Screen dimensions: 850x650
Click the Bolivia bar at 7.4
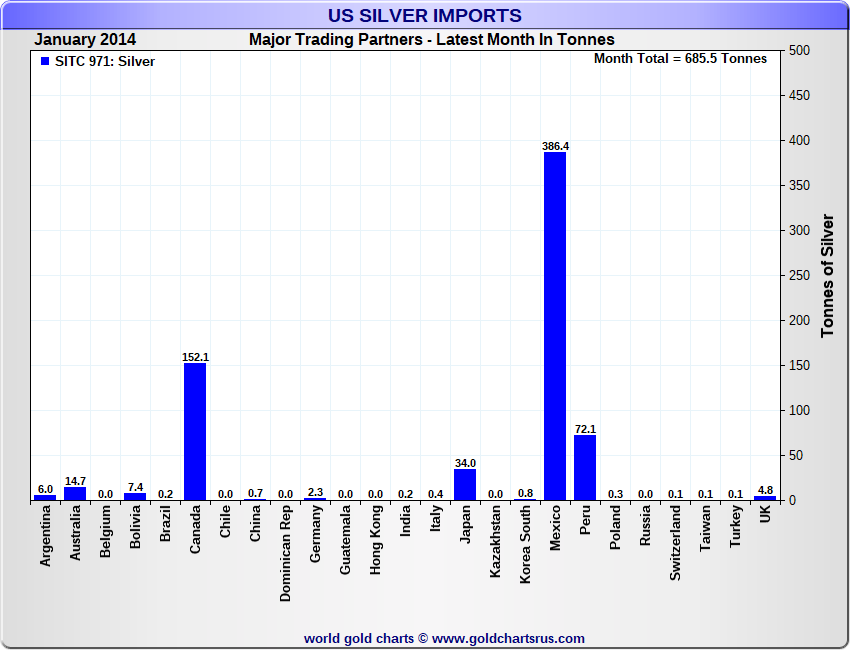coord(135,496)
